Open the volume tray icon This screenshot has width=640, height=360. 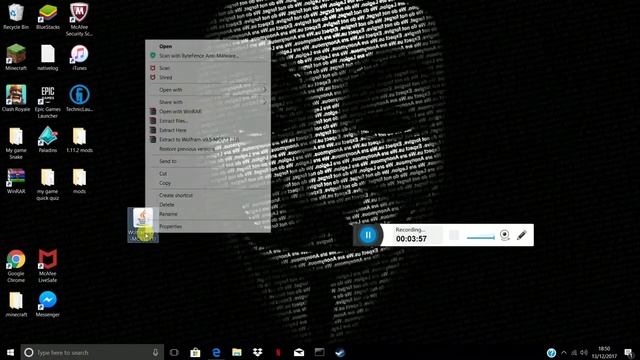pyautogui.click(x=584, y=353)
